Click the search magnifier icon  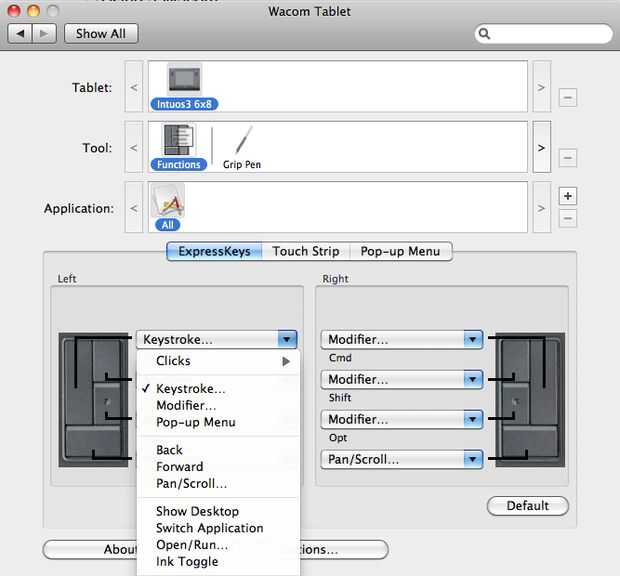[484, 34]
